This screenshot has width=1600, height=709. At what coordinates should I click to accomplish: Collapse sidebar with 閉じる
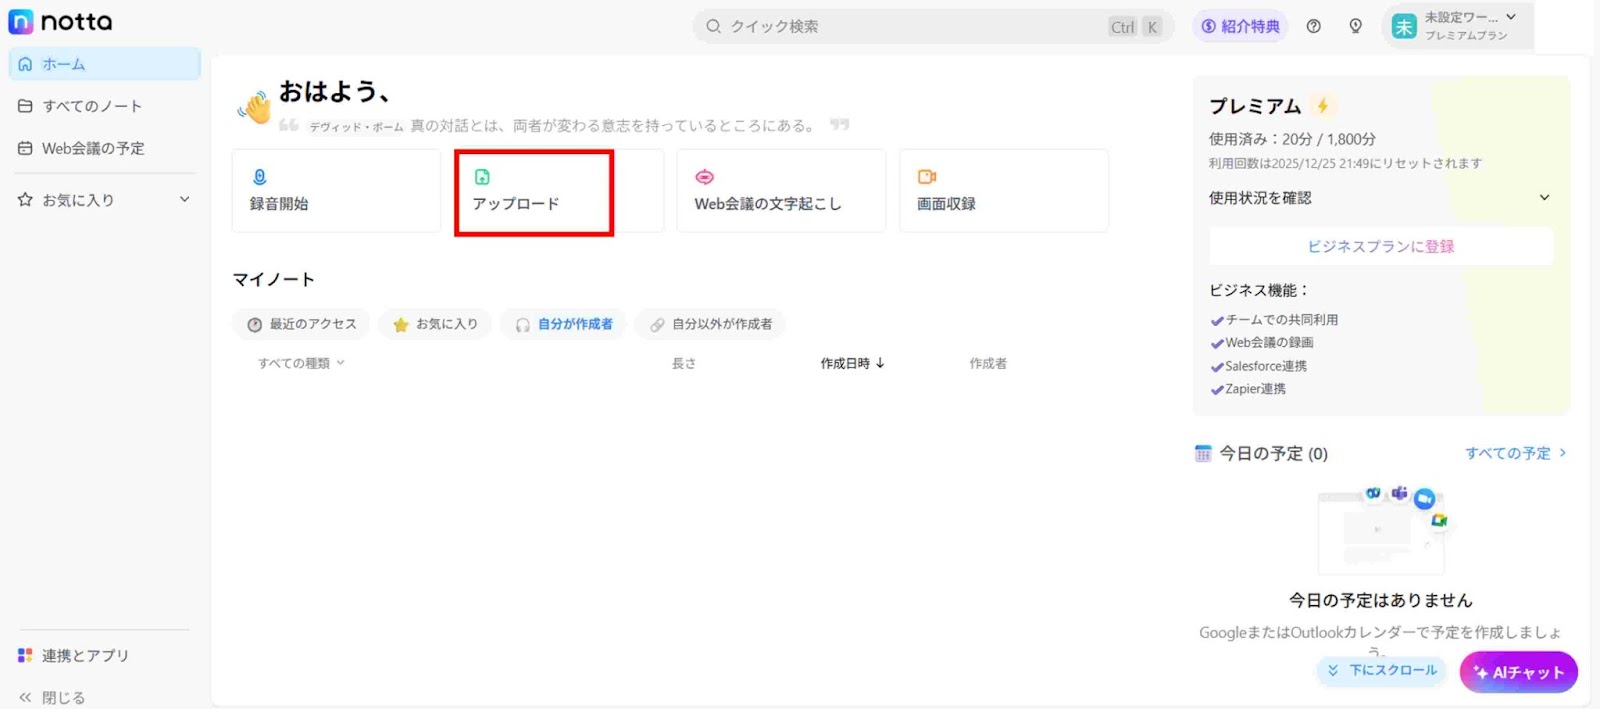52,697
